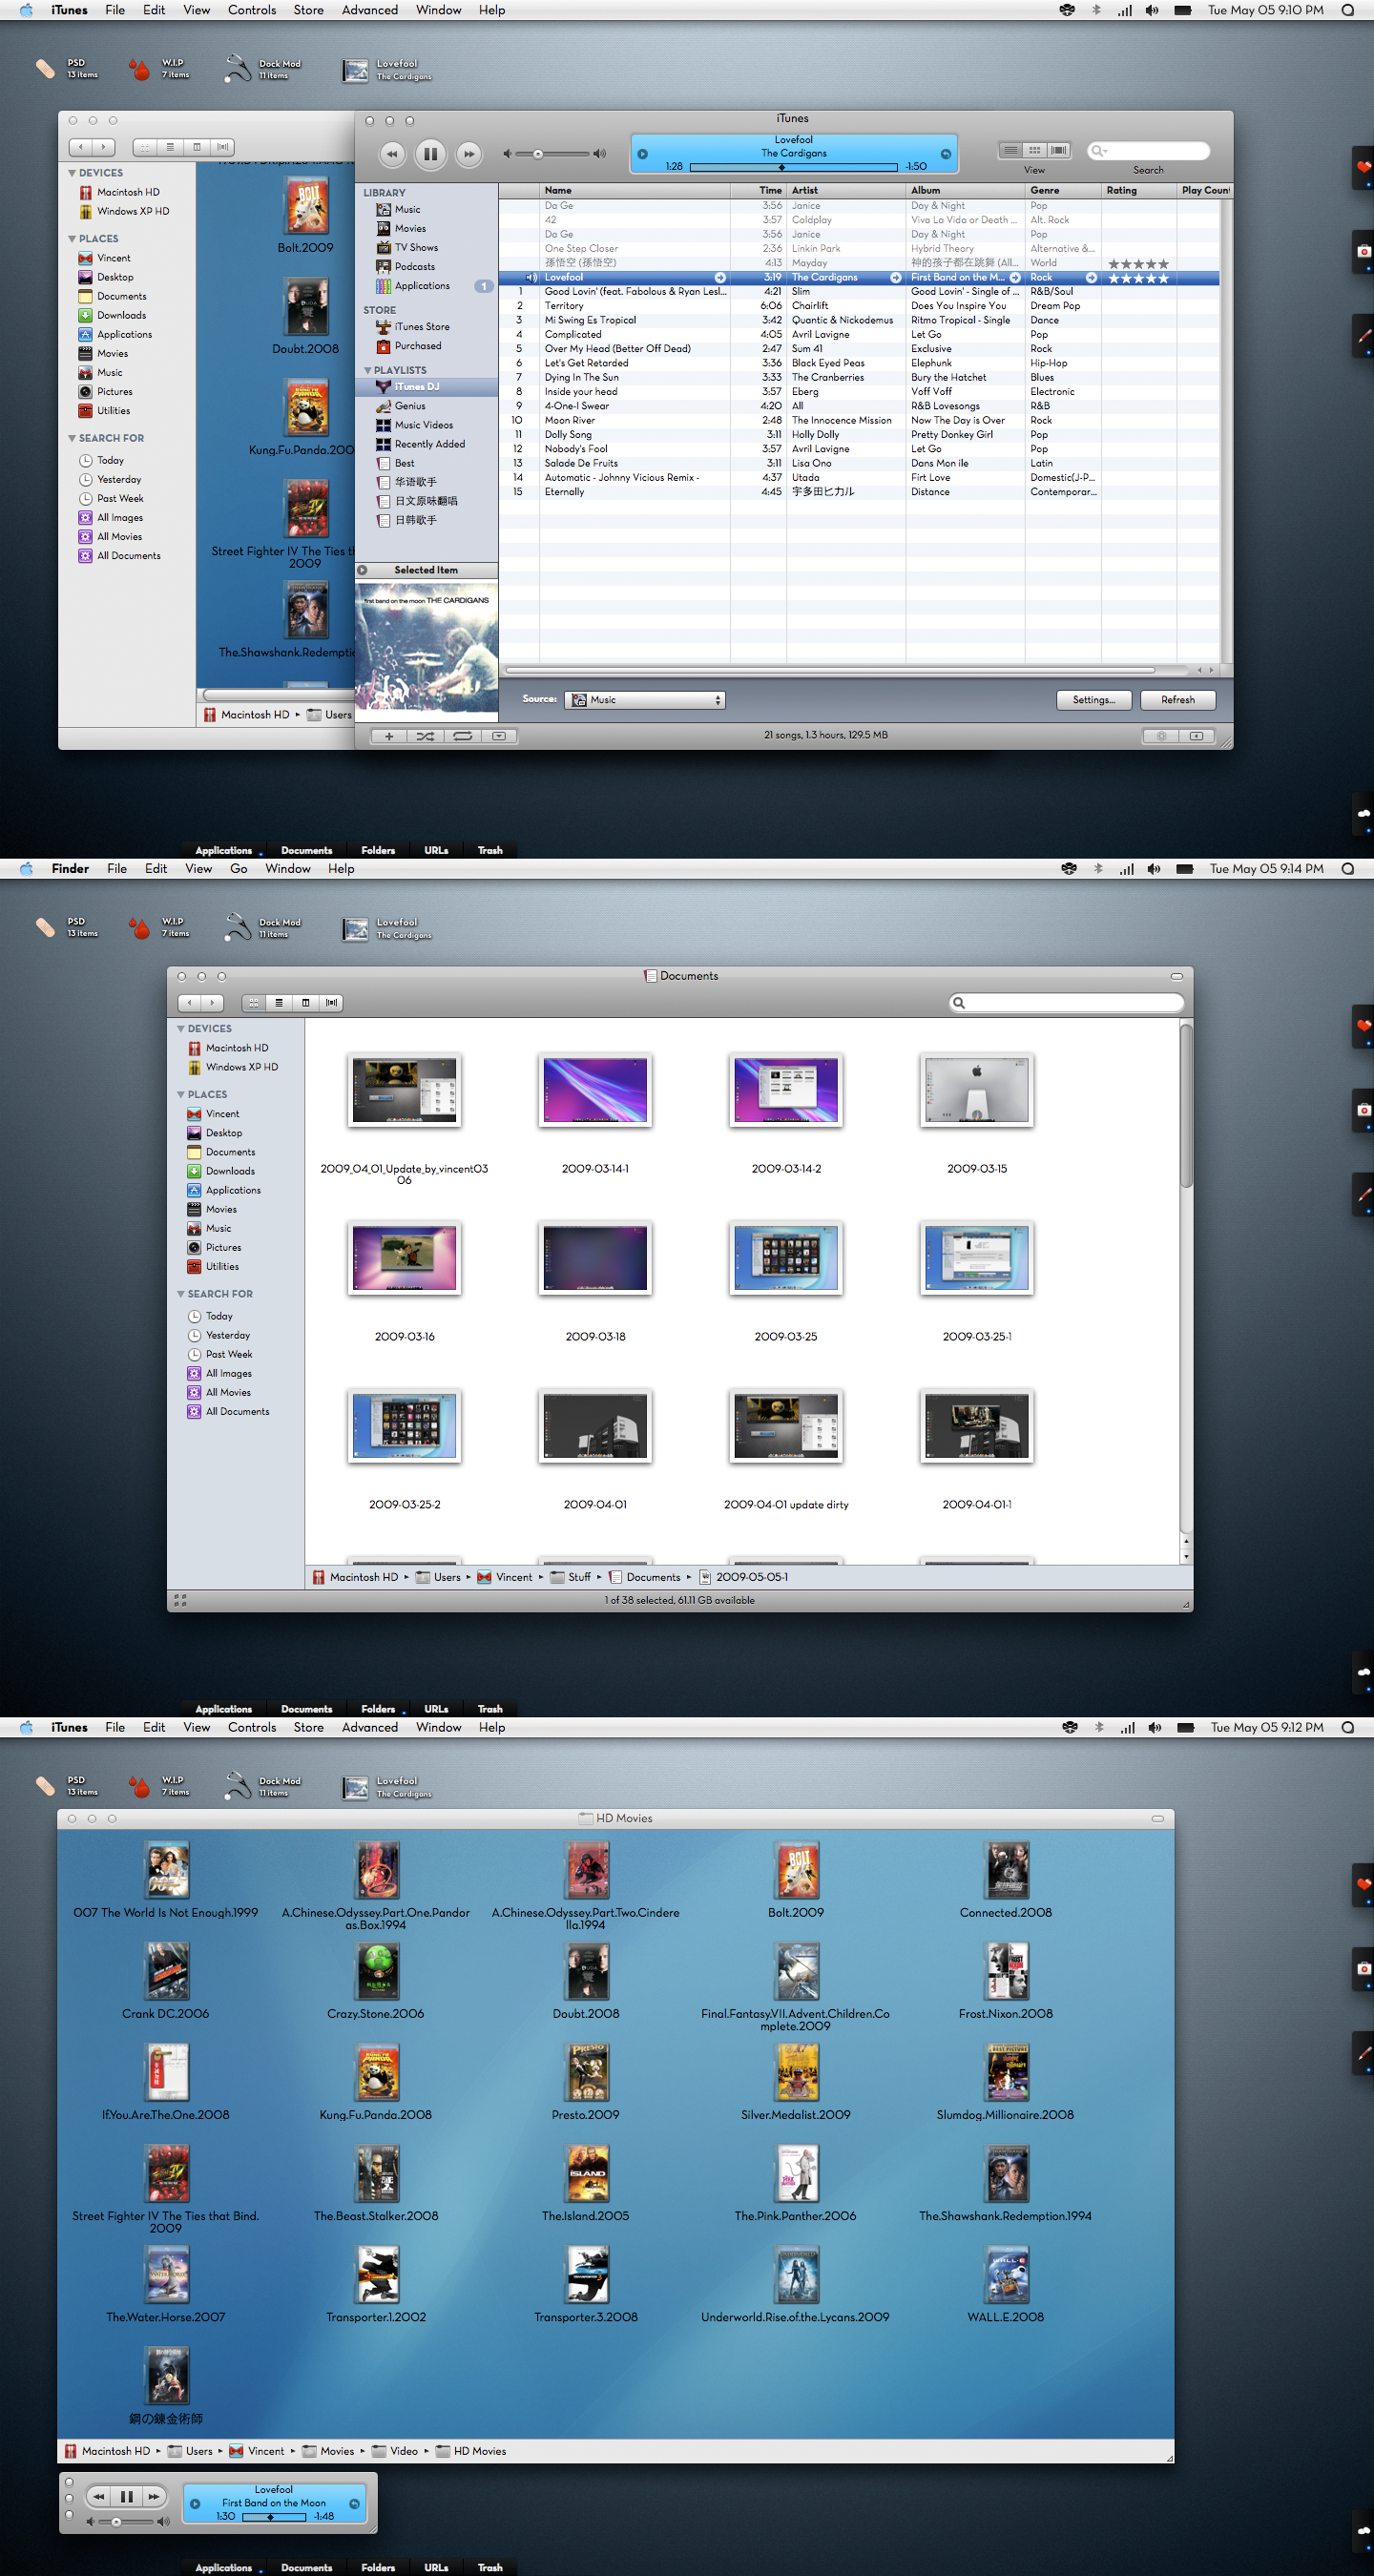Go back in the Documents Finder window
1374x2576 pixels.
coord(189,1003)
